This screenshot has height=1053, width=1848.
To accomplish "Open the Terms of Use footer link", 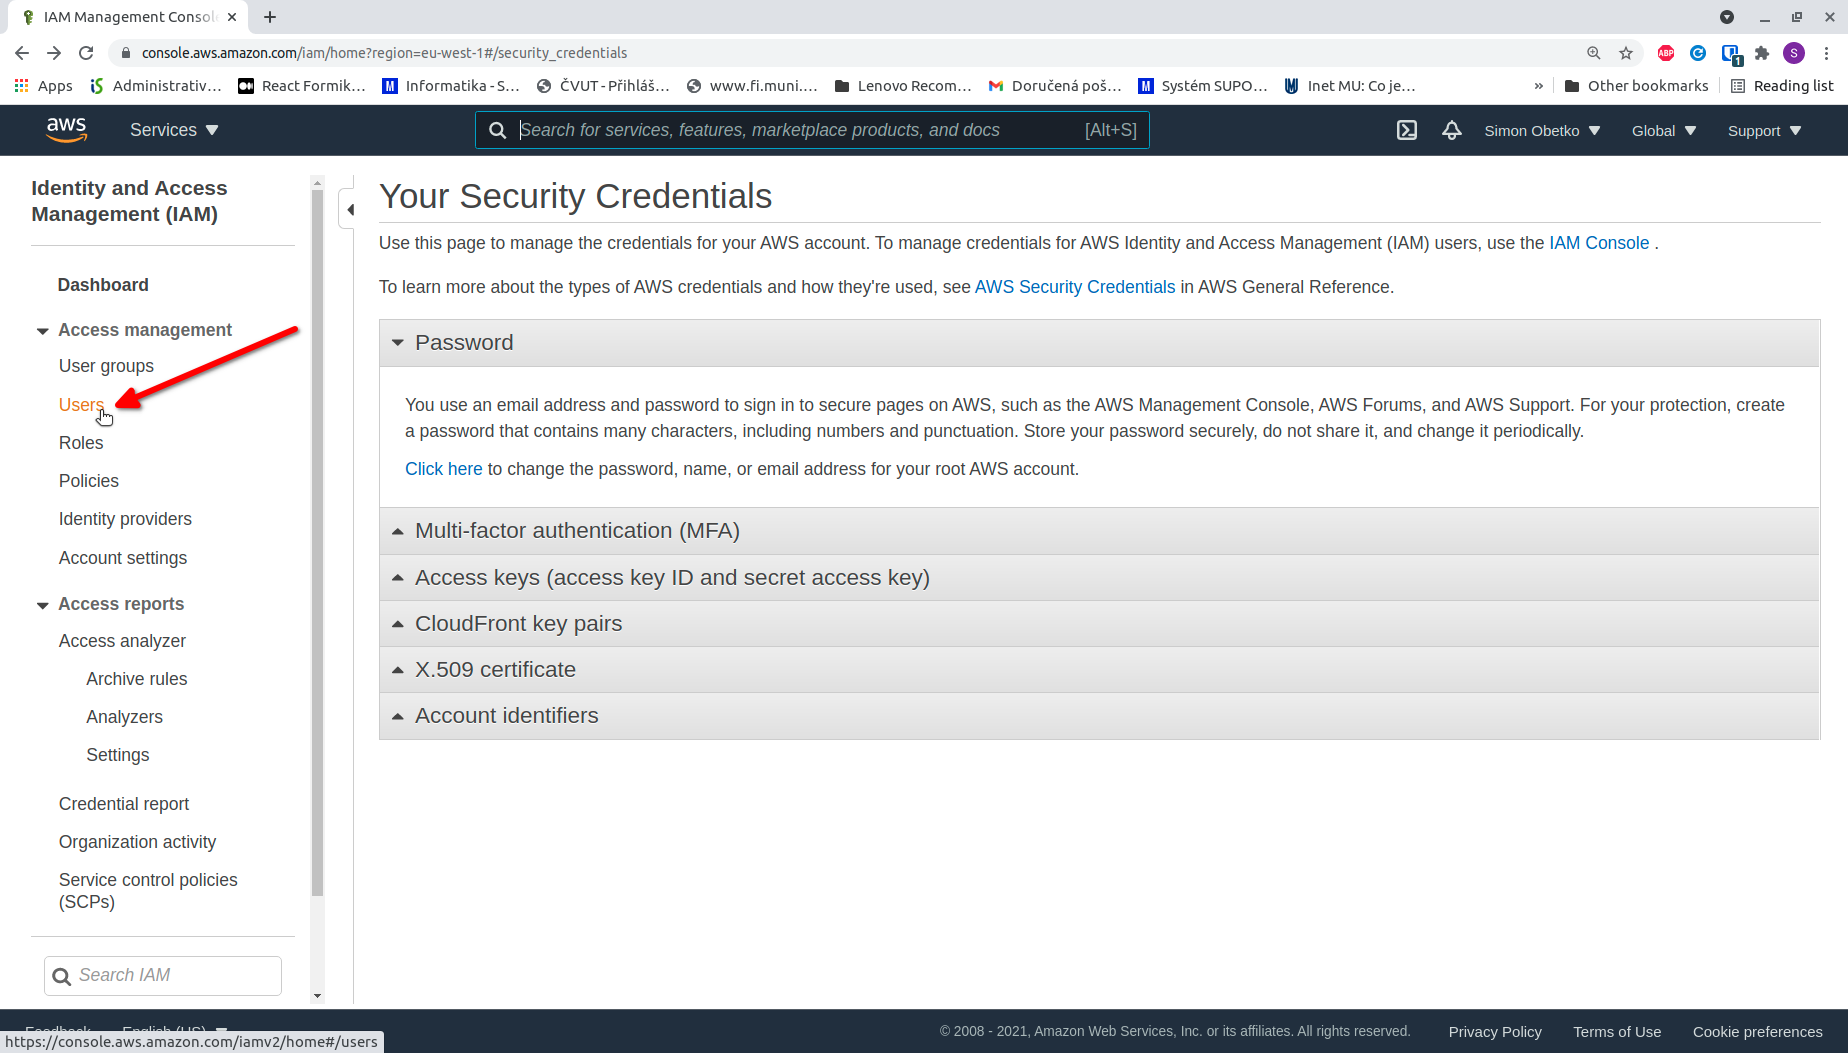I will pos(1617,1032).
